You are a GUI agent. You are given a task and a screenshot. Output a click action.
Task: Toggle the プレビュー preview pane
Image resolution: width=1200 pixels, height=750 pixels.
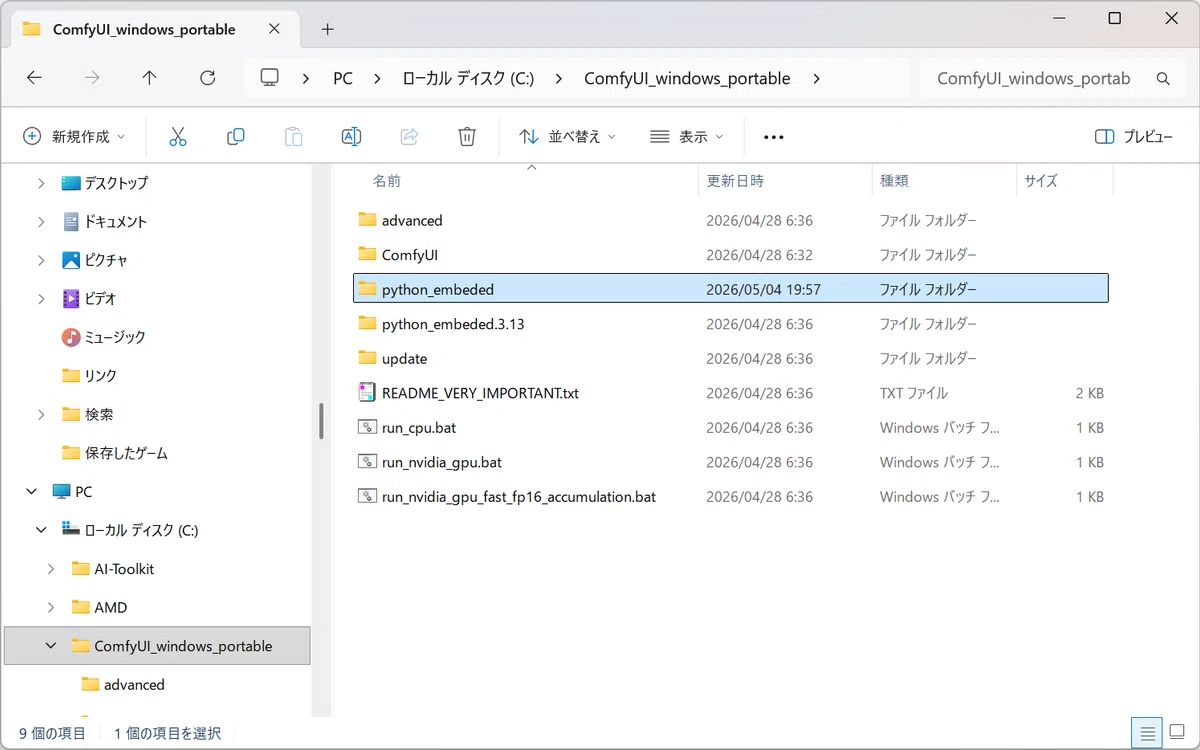click(1134, 137)
